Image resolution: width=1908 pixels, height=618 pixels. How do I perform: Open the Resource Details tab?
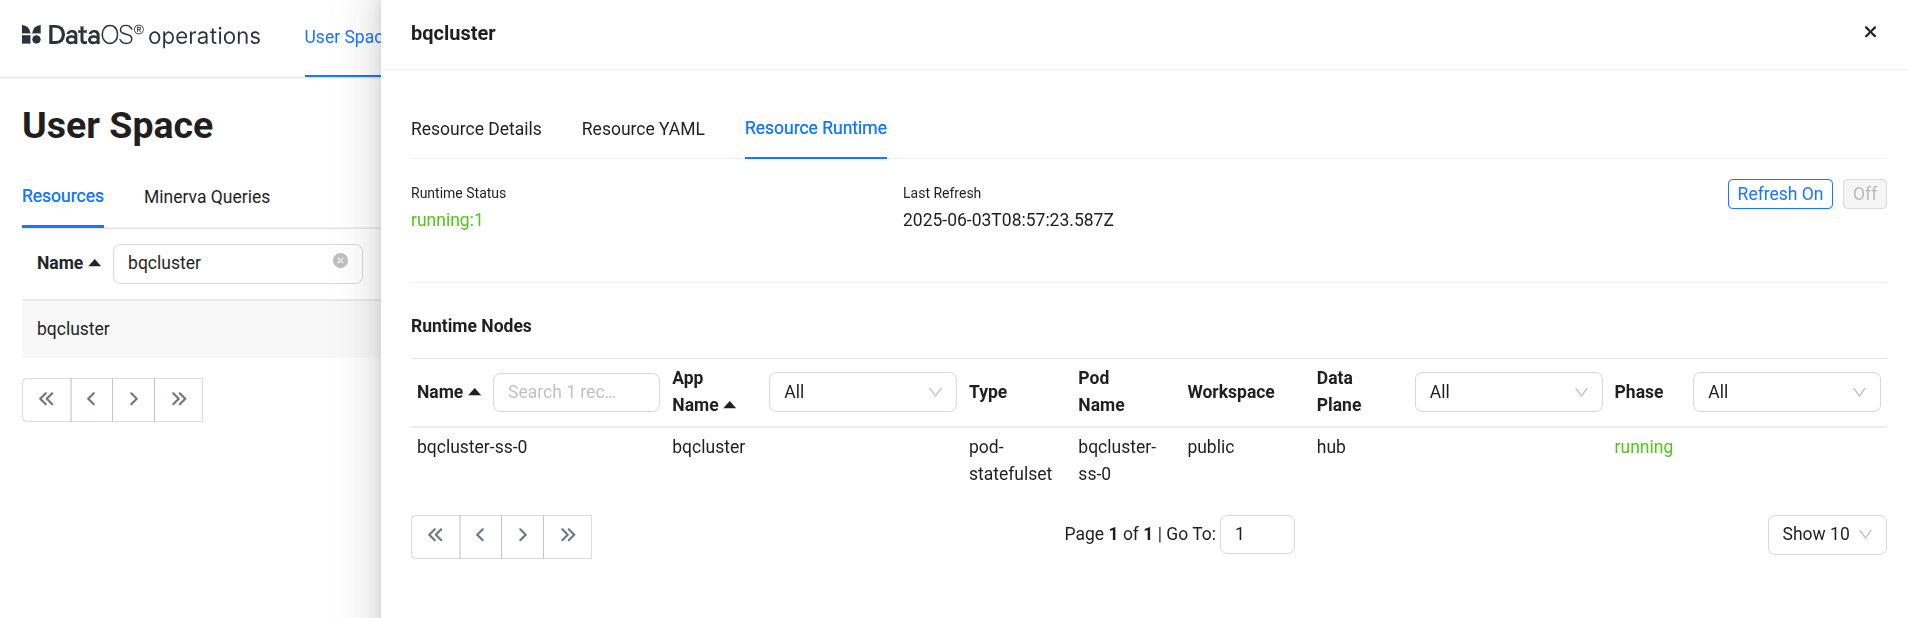476,129
